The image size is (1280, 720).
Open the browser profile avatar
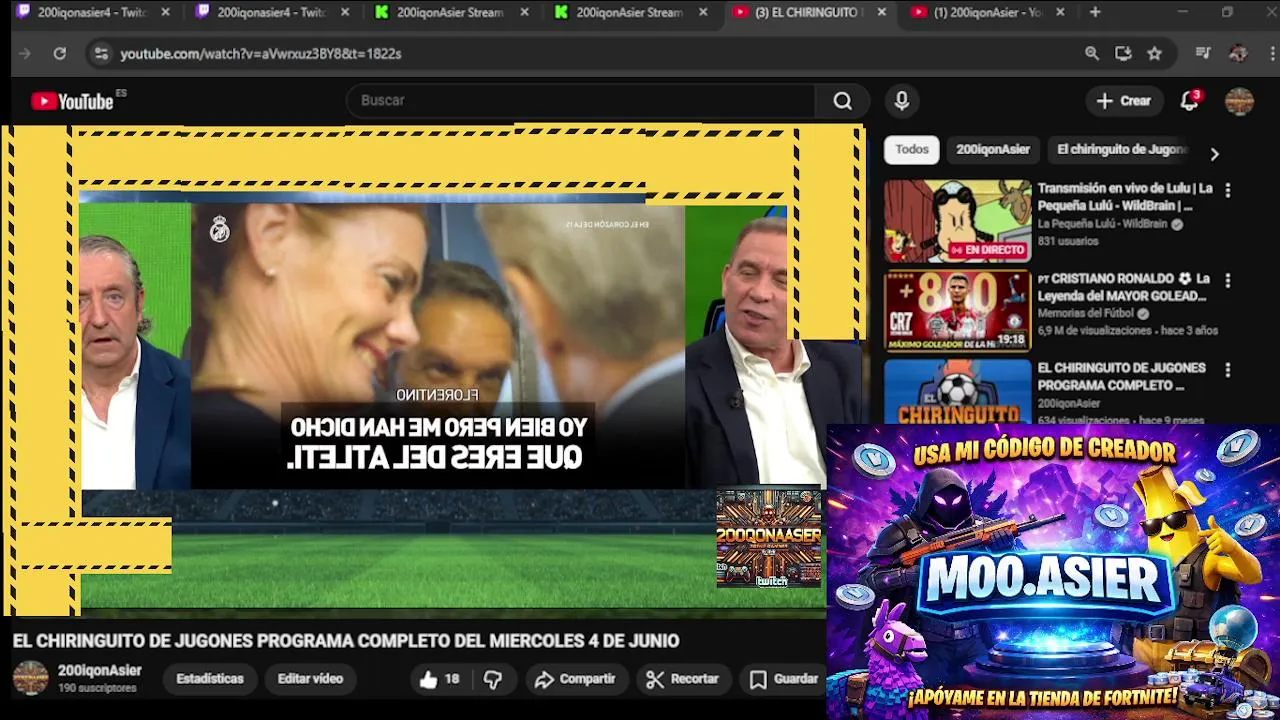point(1238,54)
